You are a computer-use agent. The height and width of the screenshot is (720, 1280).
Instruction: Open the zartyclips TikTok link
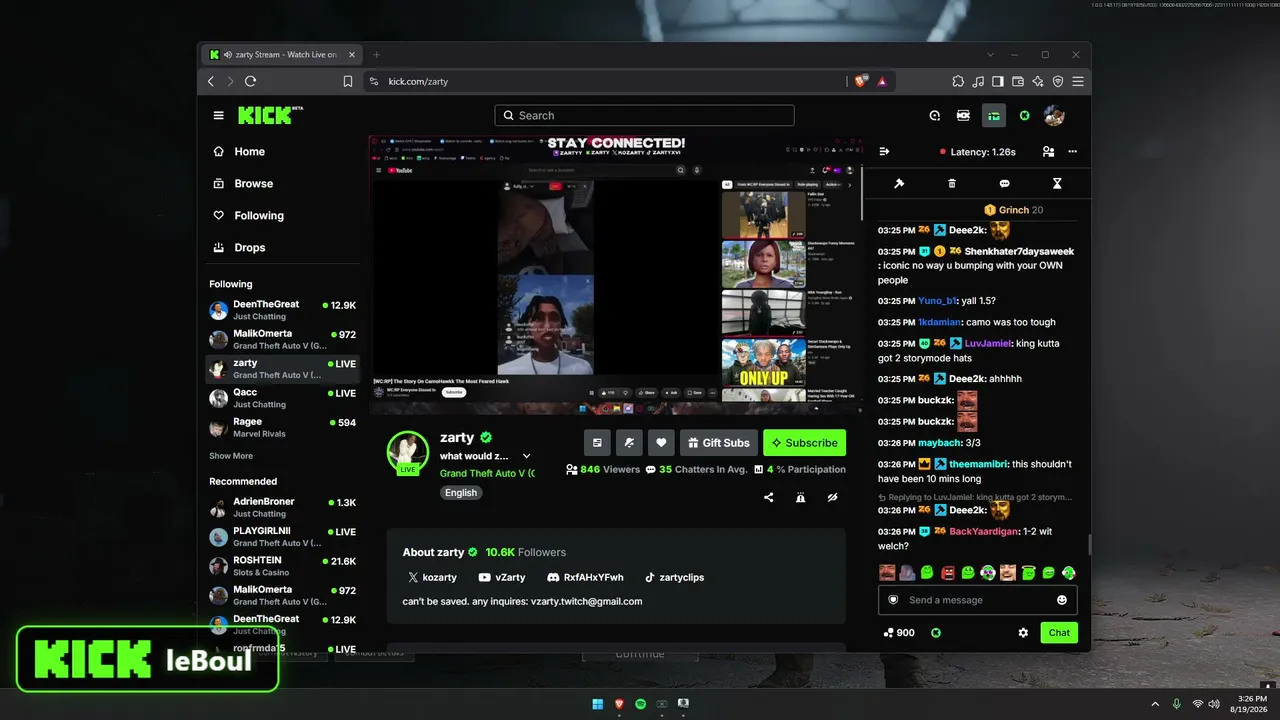point(674,577)
